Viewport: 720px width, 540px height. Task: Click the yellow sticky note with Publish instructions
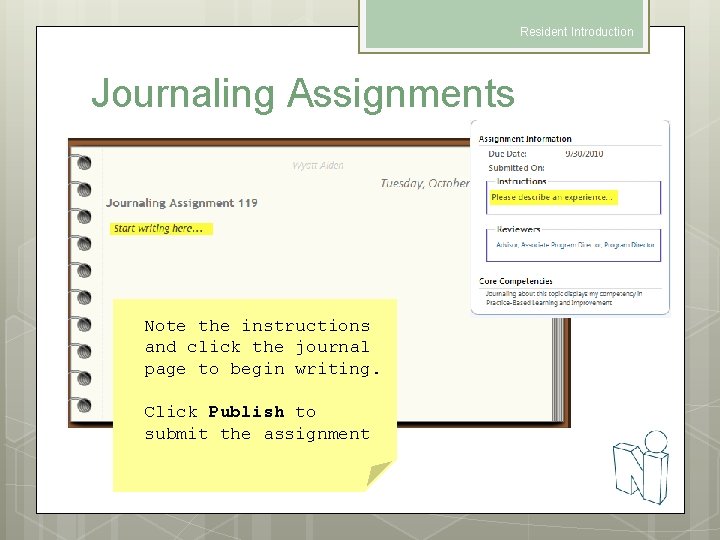coord(255,395)
